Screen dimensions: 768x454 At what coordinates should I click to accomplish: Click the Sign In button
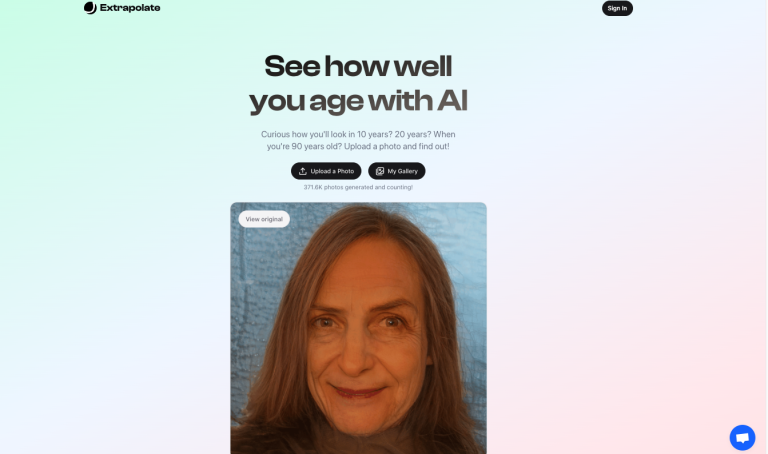coord(617,8)
